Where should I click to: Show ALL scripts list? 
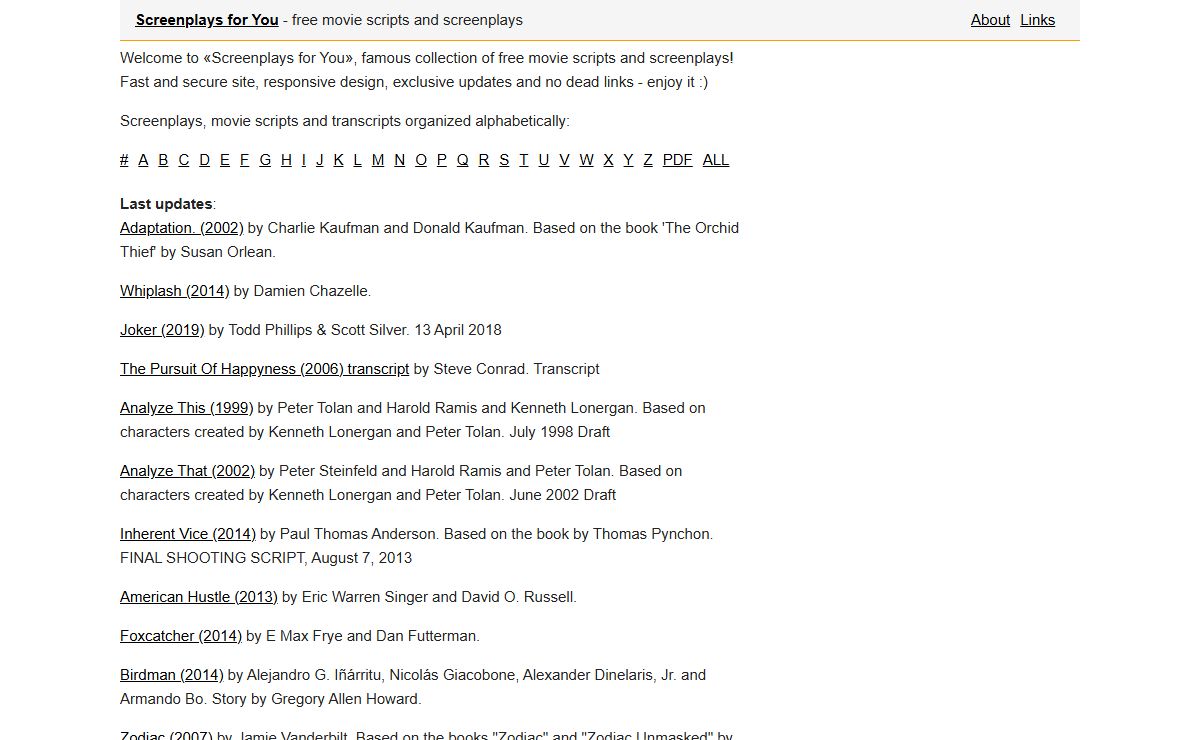[x=716, y=160]
